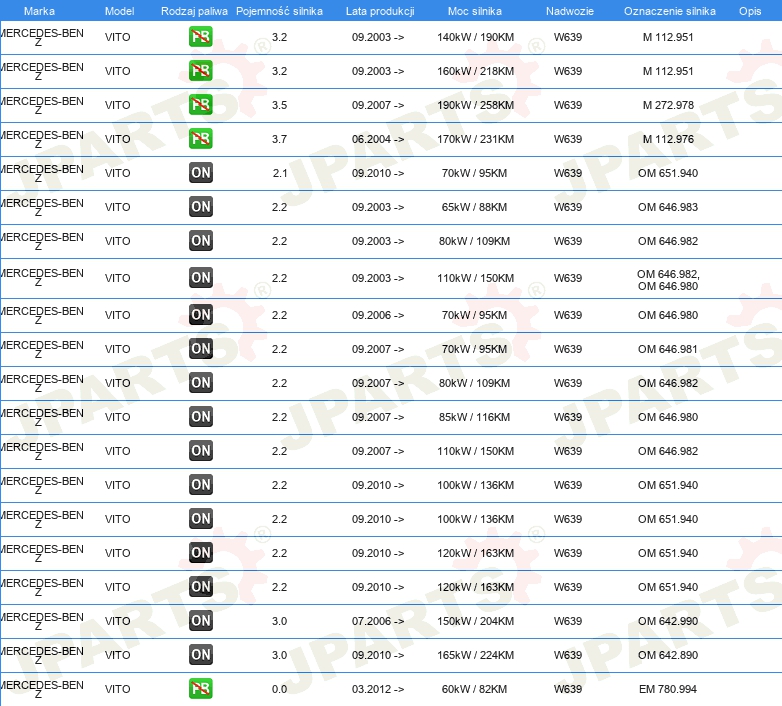
Task: Click the Marka column header
Action: pyautogui.click(x=39, y=11)
